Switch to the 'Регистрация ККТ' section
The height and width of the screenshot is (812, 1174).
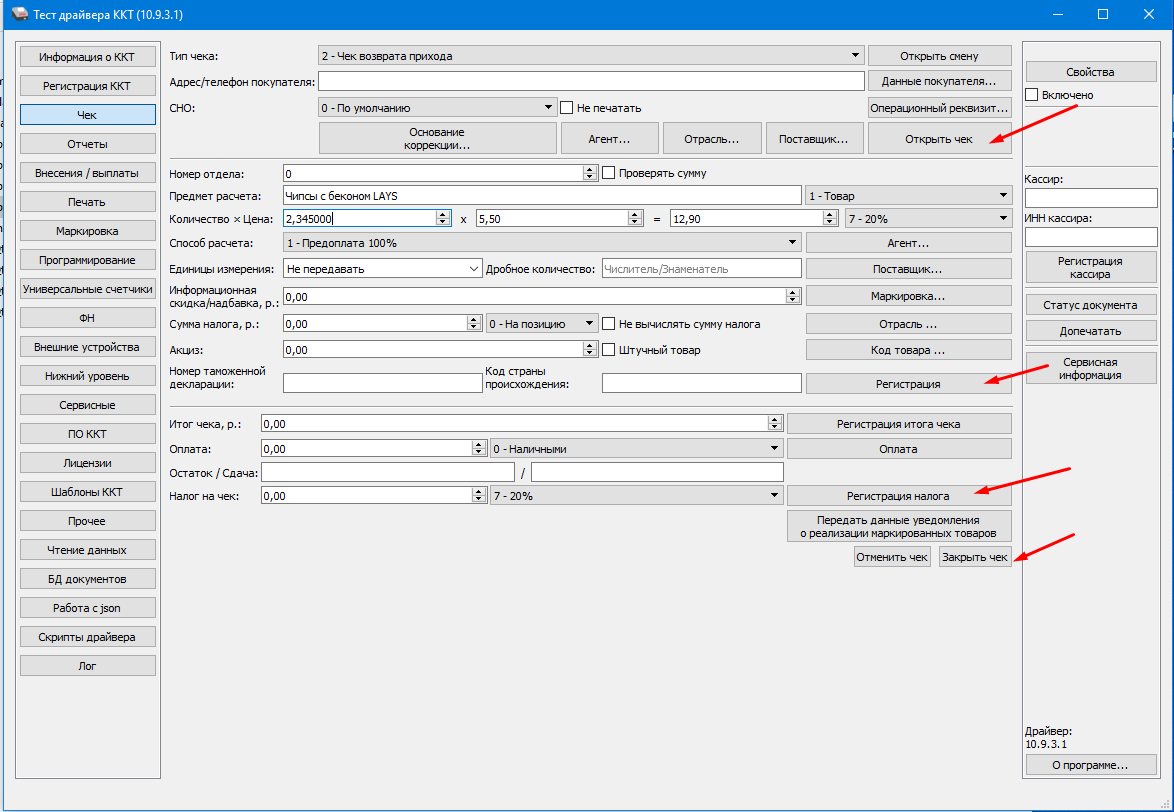tap(88, 86)
